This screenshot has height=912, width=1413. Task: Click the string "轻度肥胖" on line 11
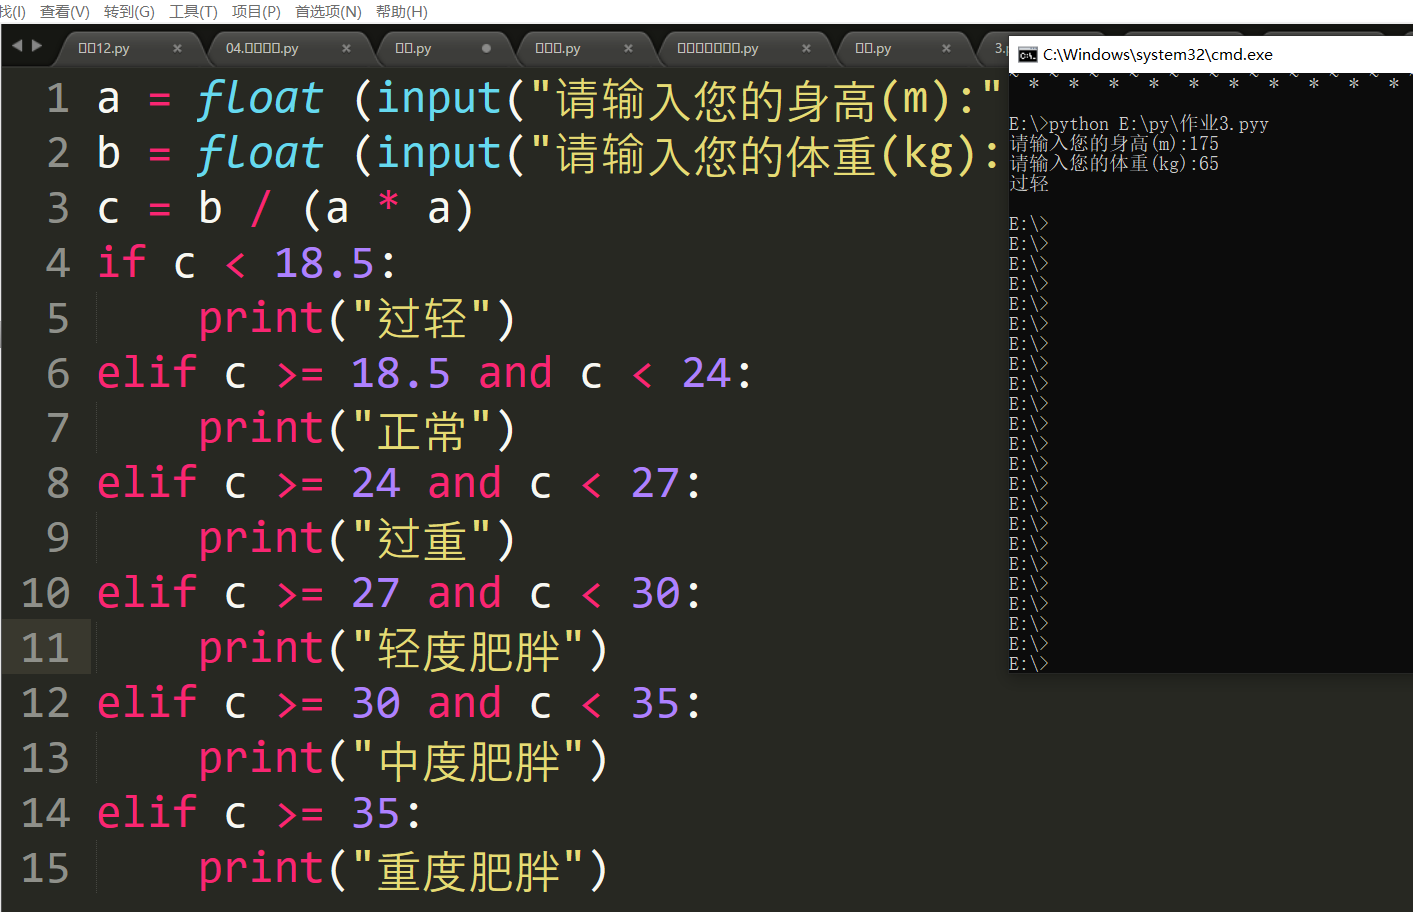click(468, 649)
